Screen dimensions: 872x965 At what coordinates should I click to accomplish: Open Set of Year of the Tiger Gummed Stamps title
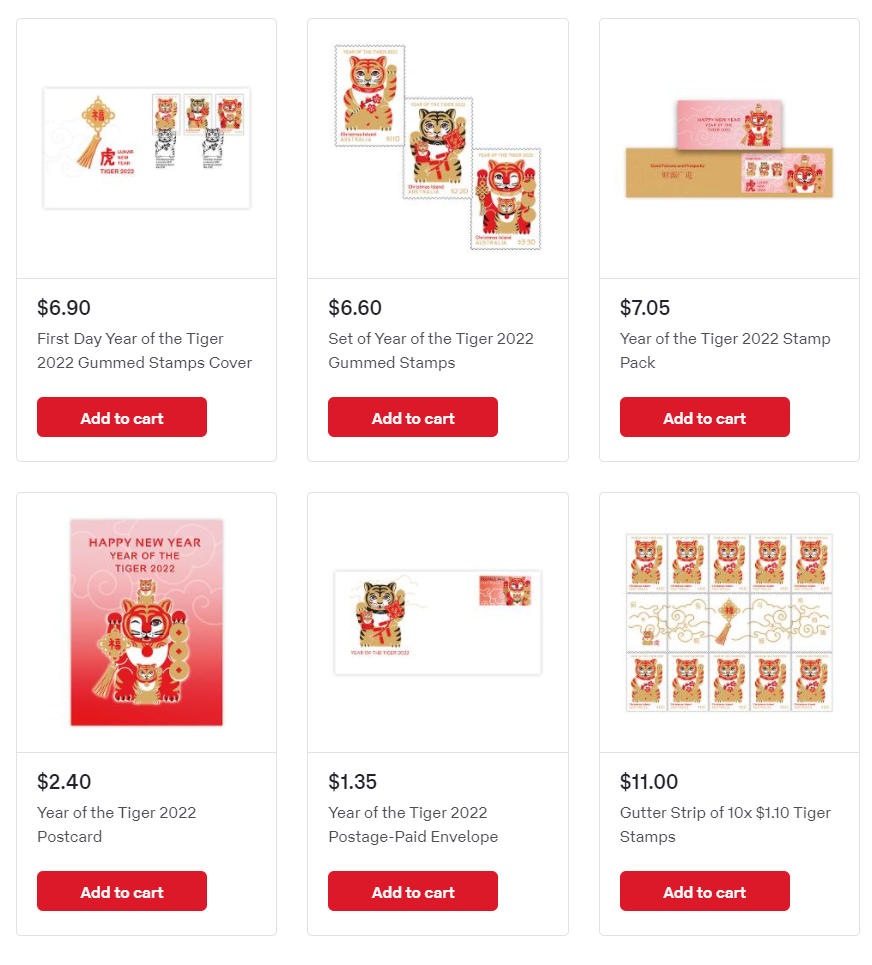pyautogui.click(x=431, y=351)
